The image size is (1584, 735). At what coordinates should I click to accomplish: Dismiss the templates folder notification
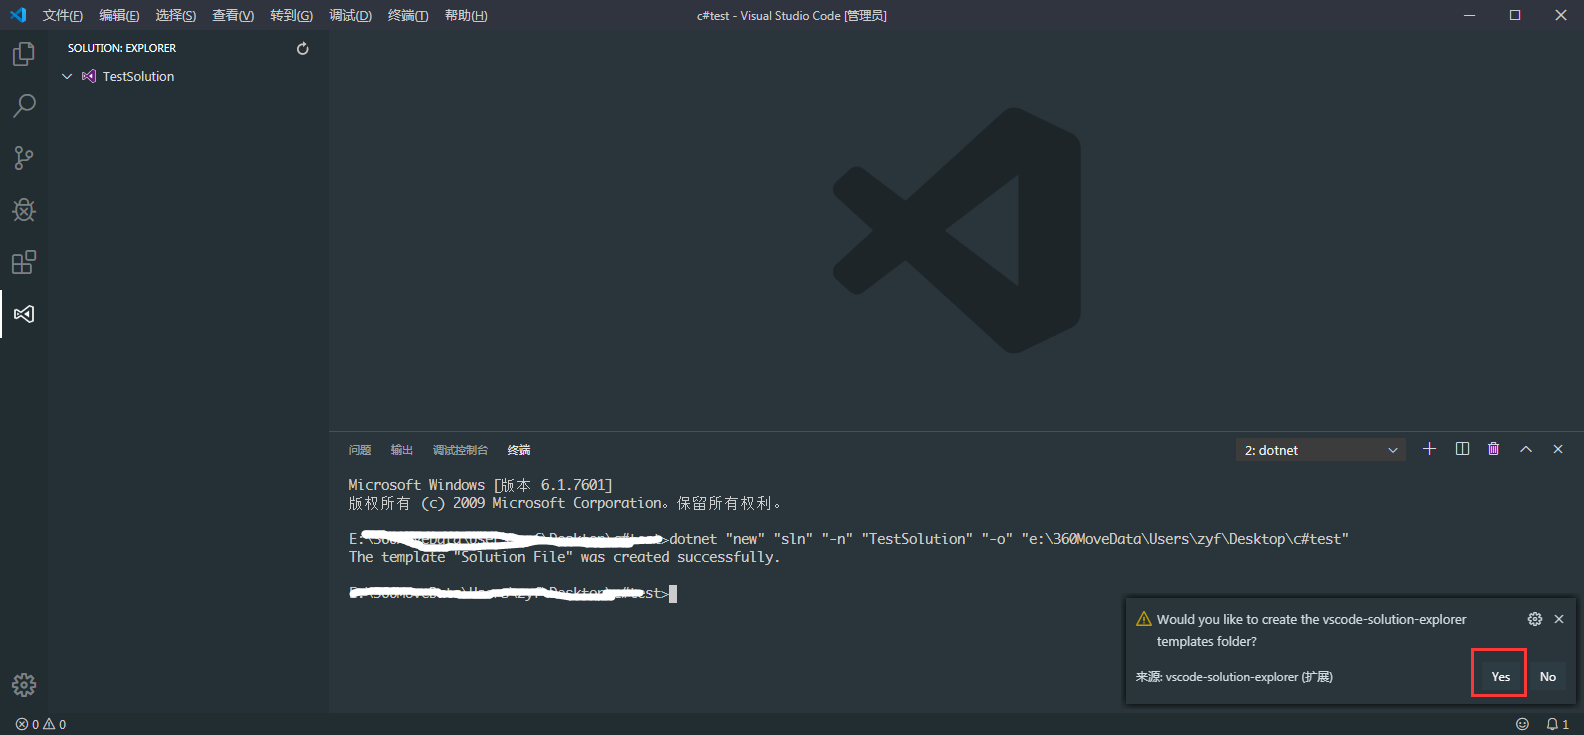1559,619
